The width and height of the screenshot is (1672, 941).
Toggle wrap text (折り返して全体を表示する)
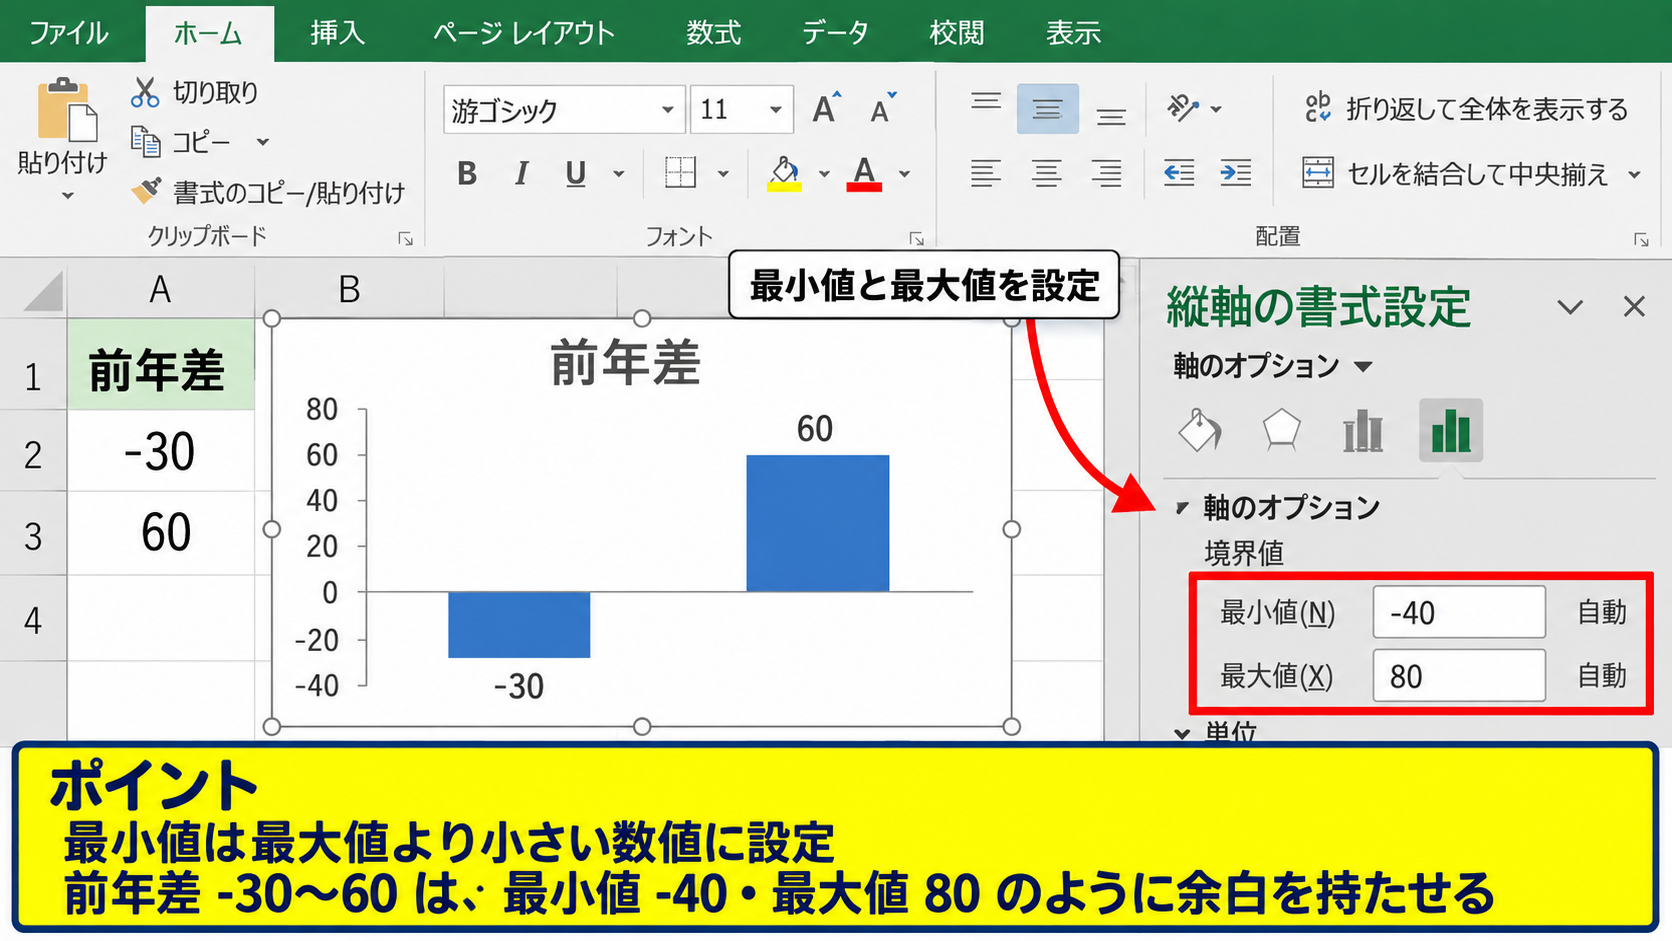[x=1466, y=108]
